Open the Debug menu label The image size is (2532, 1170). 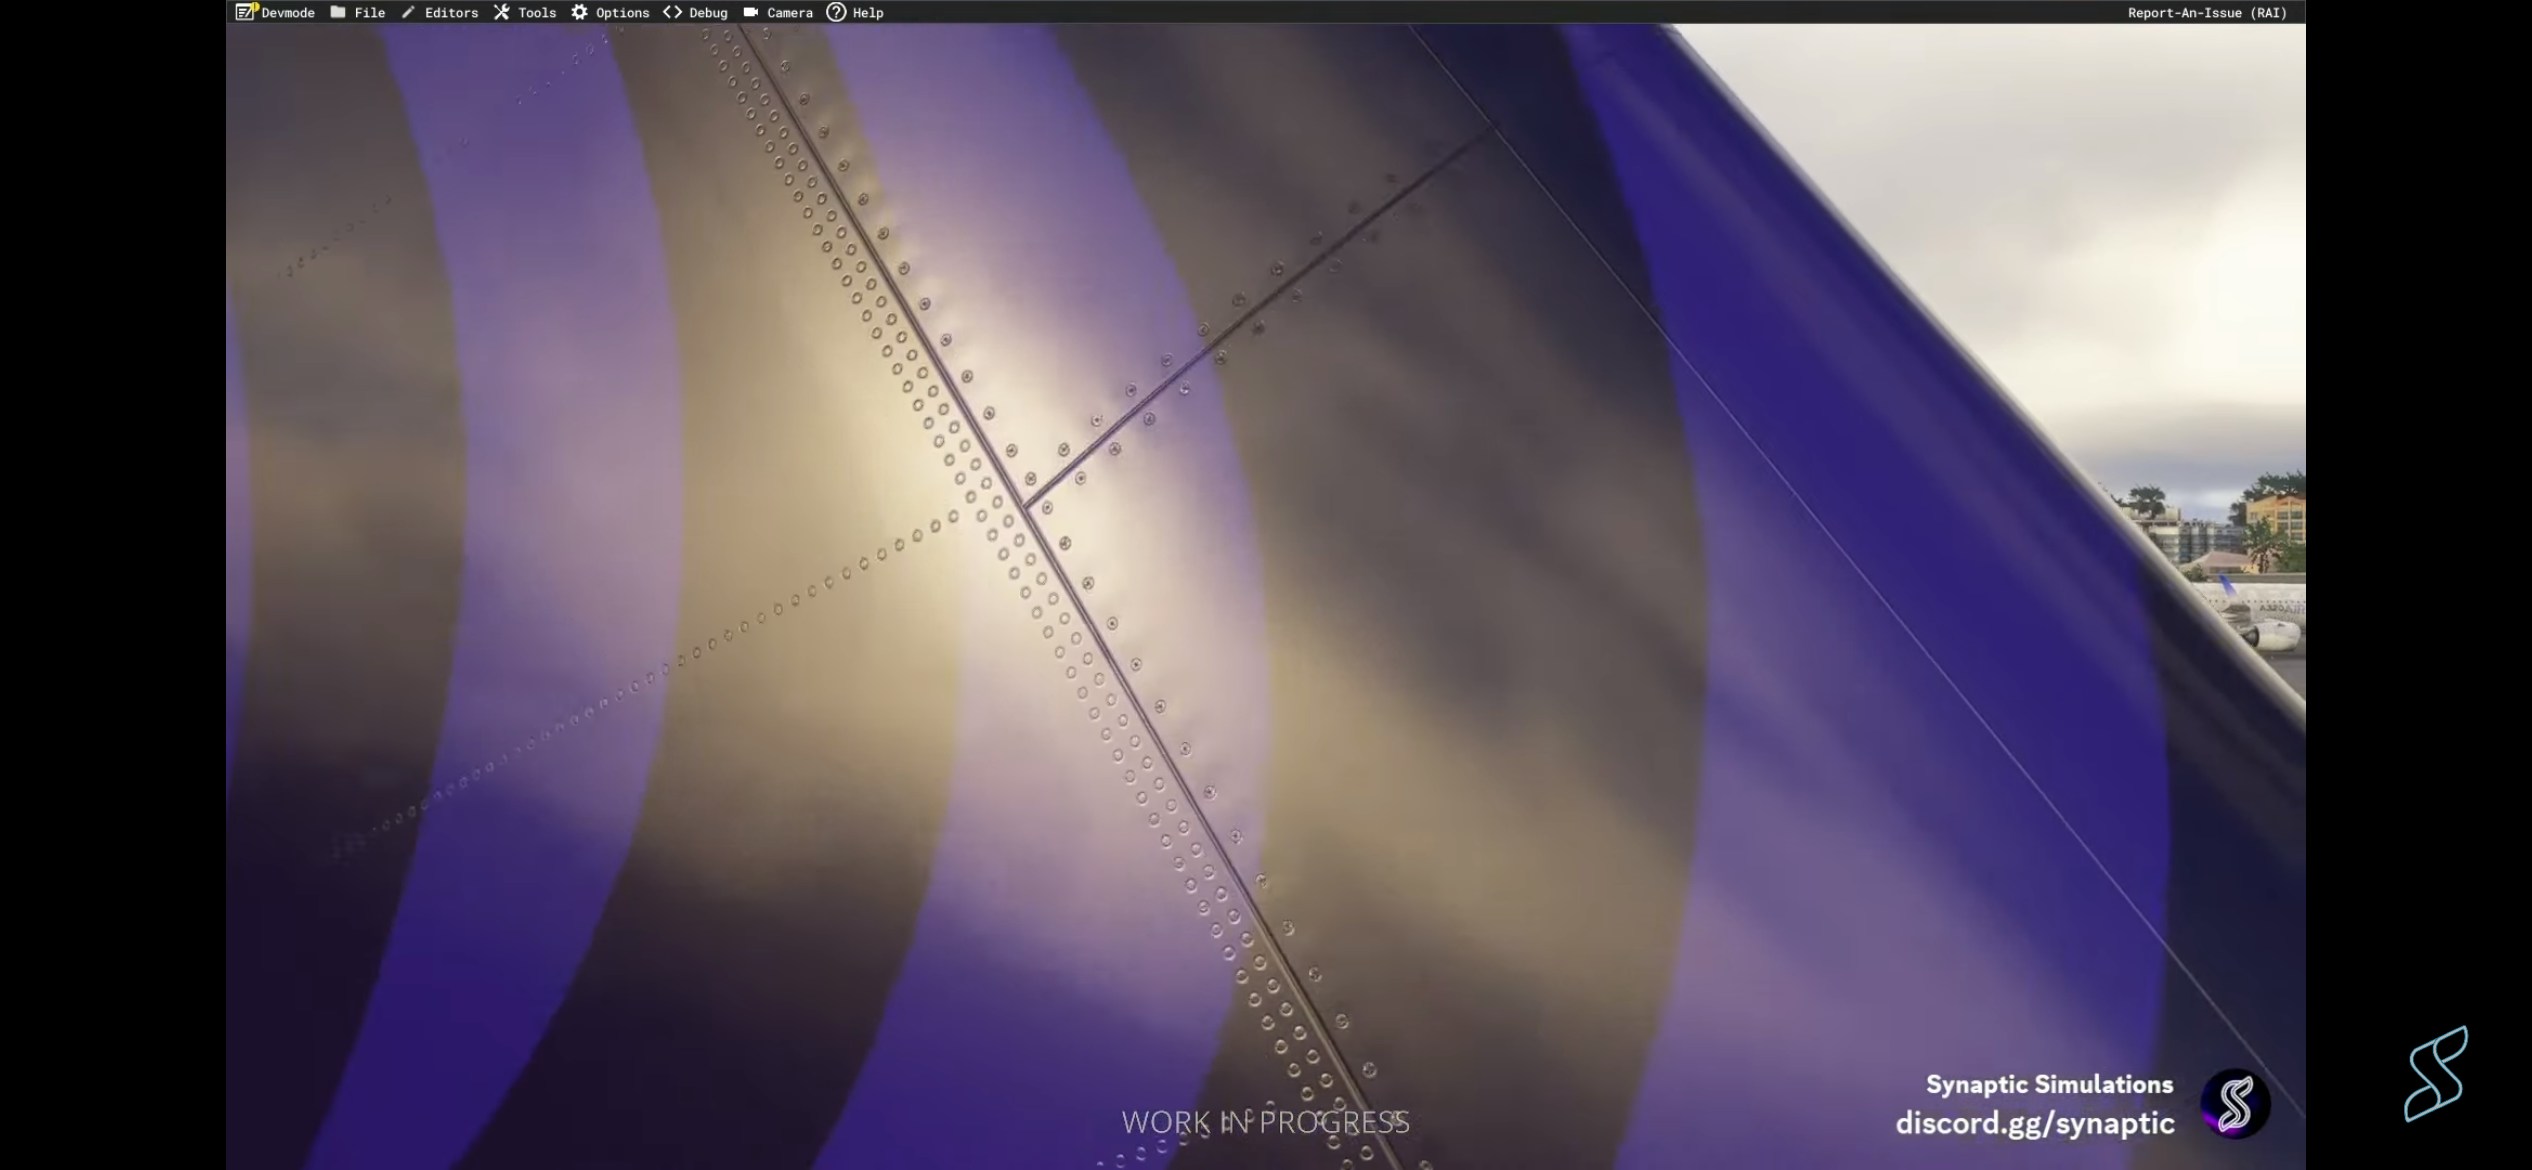pos(708,13)
